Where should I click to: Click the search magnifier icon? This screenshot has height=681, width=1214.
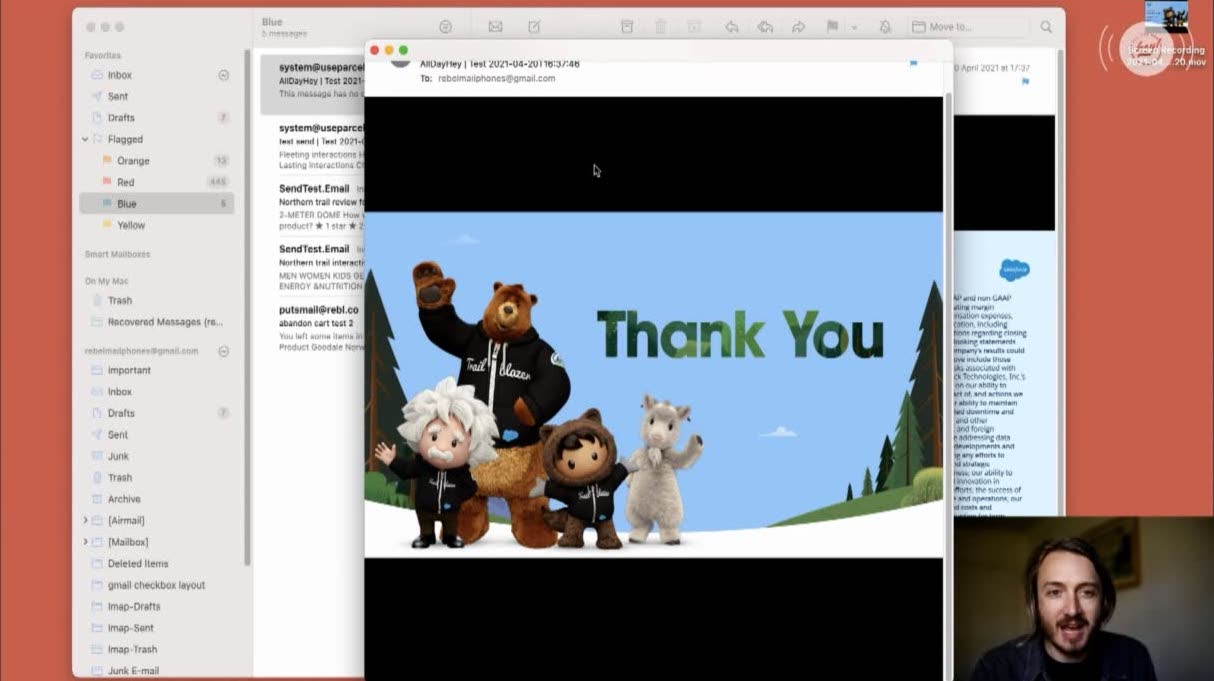1046,27
